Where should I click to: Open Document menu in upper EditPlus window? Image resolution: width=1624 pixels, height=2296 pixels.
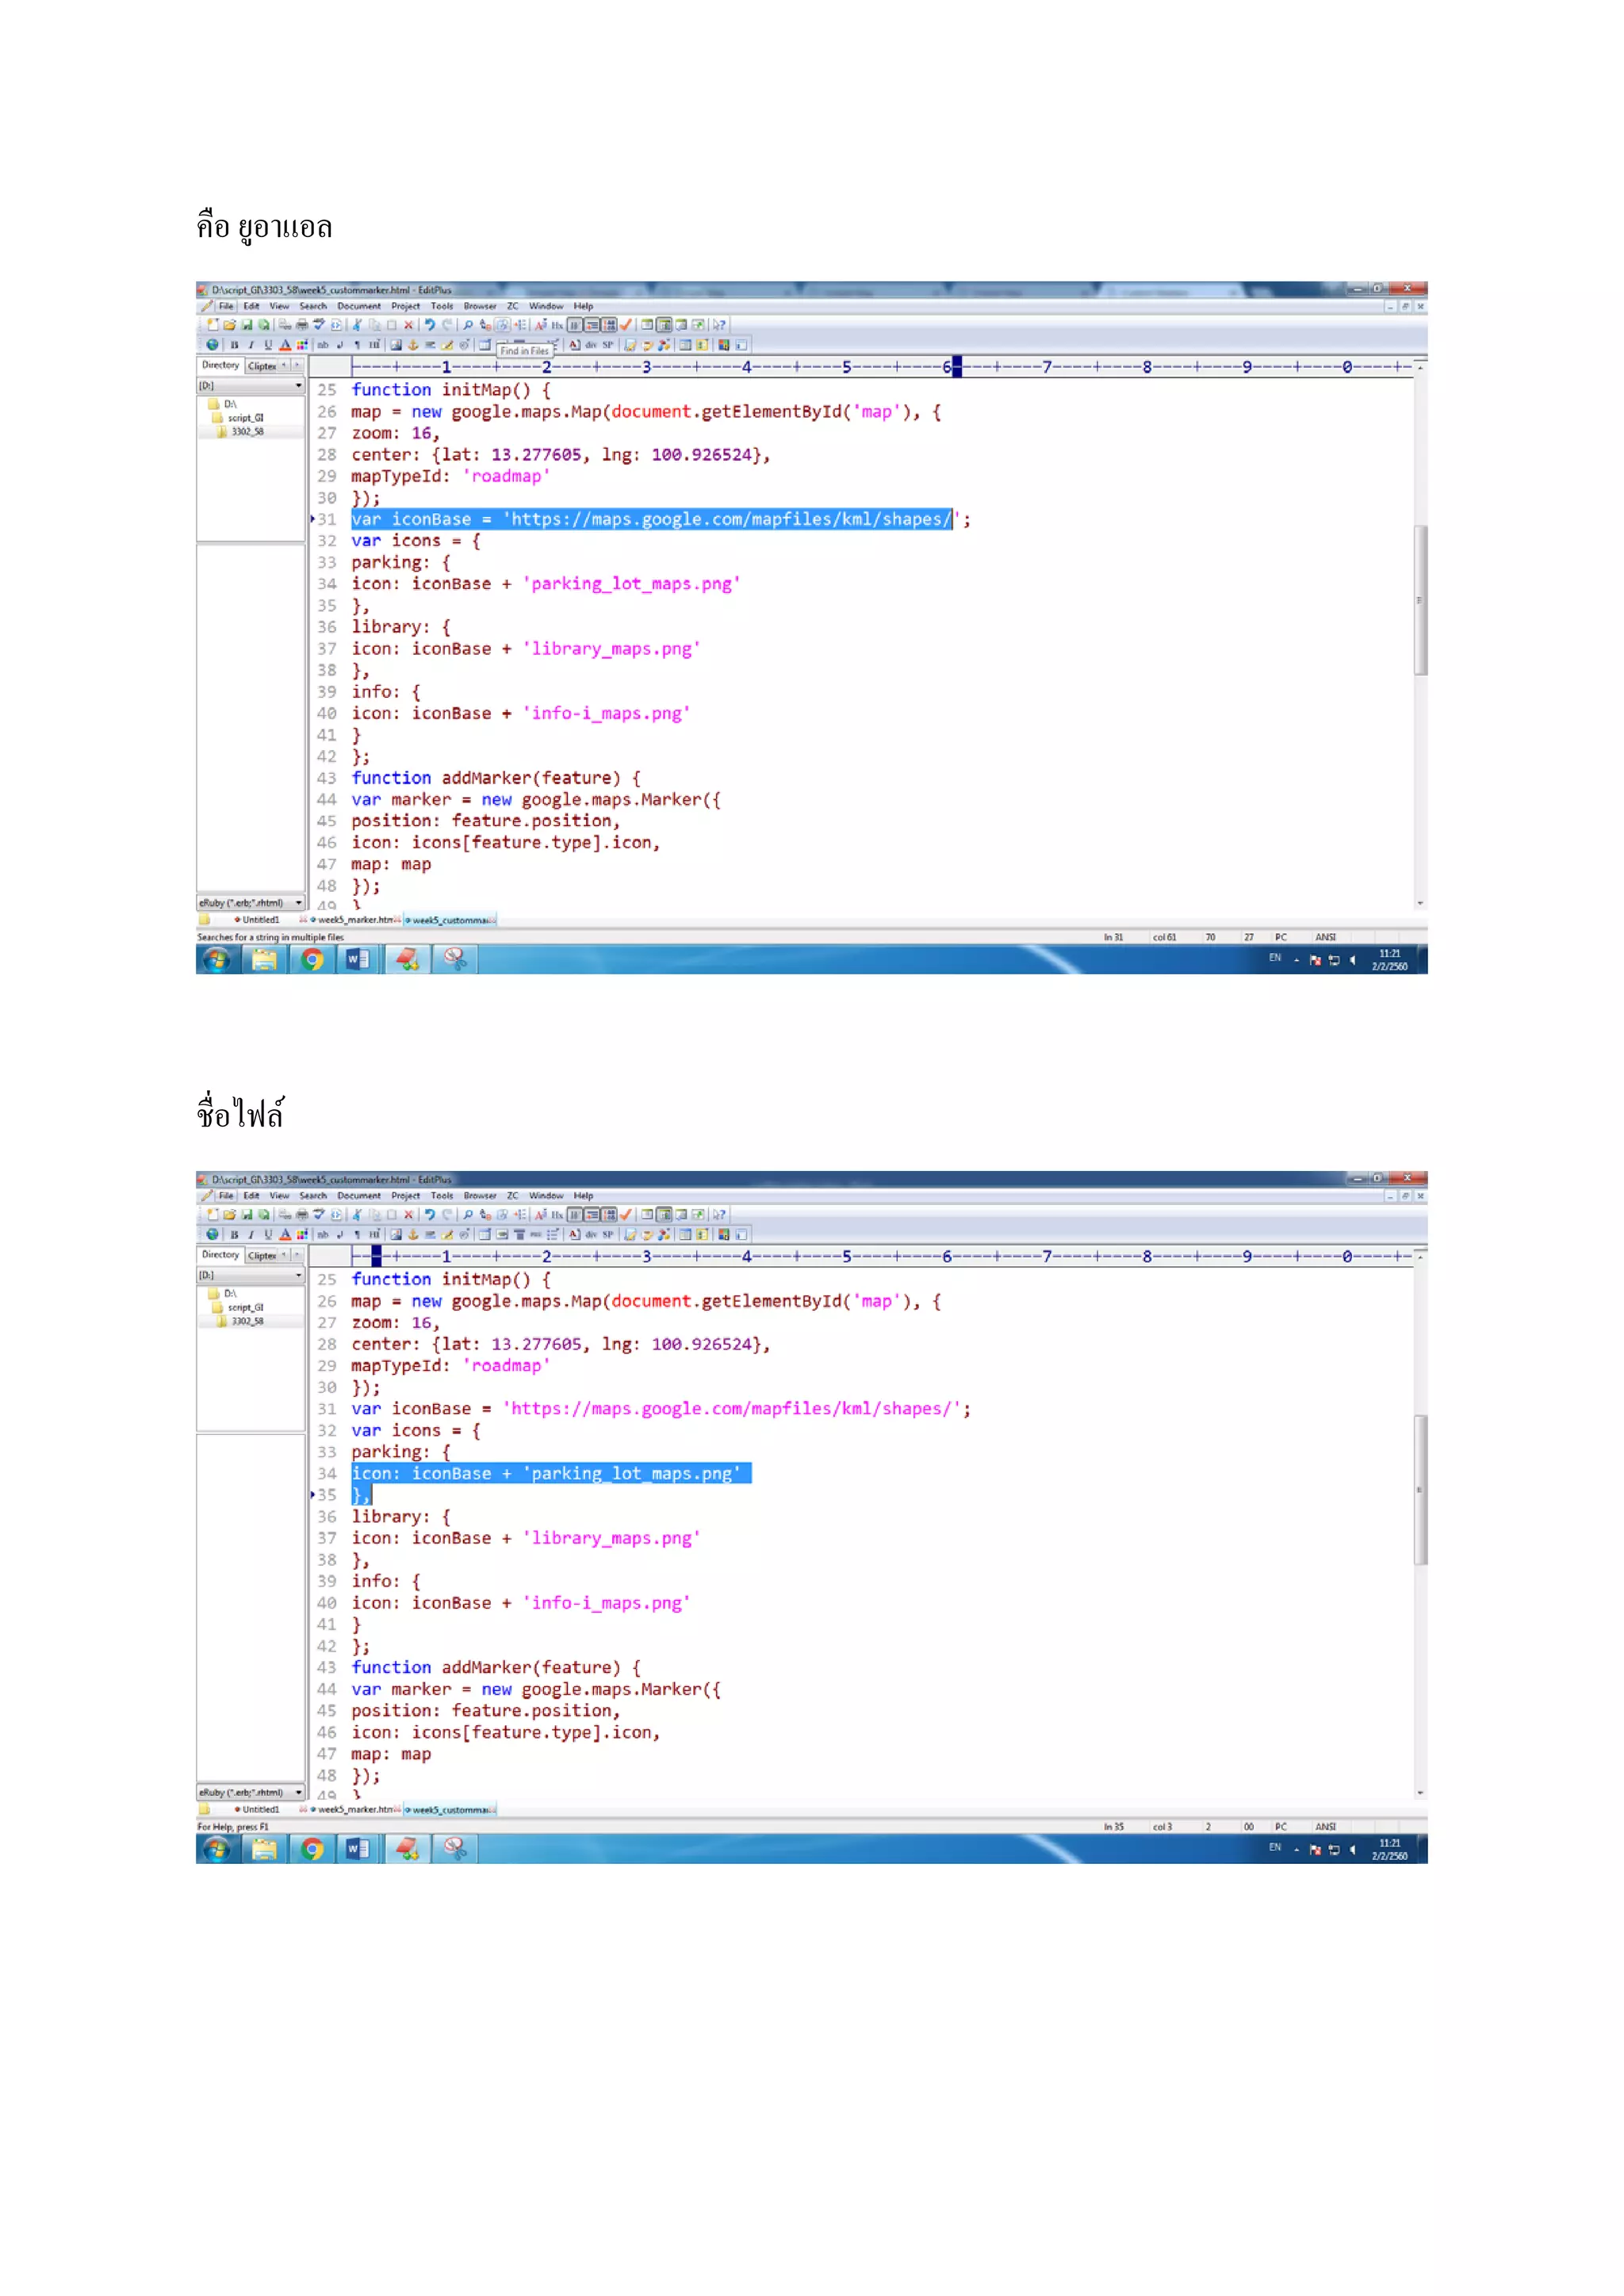[358, 307]
